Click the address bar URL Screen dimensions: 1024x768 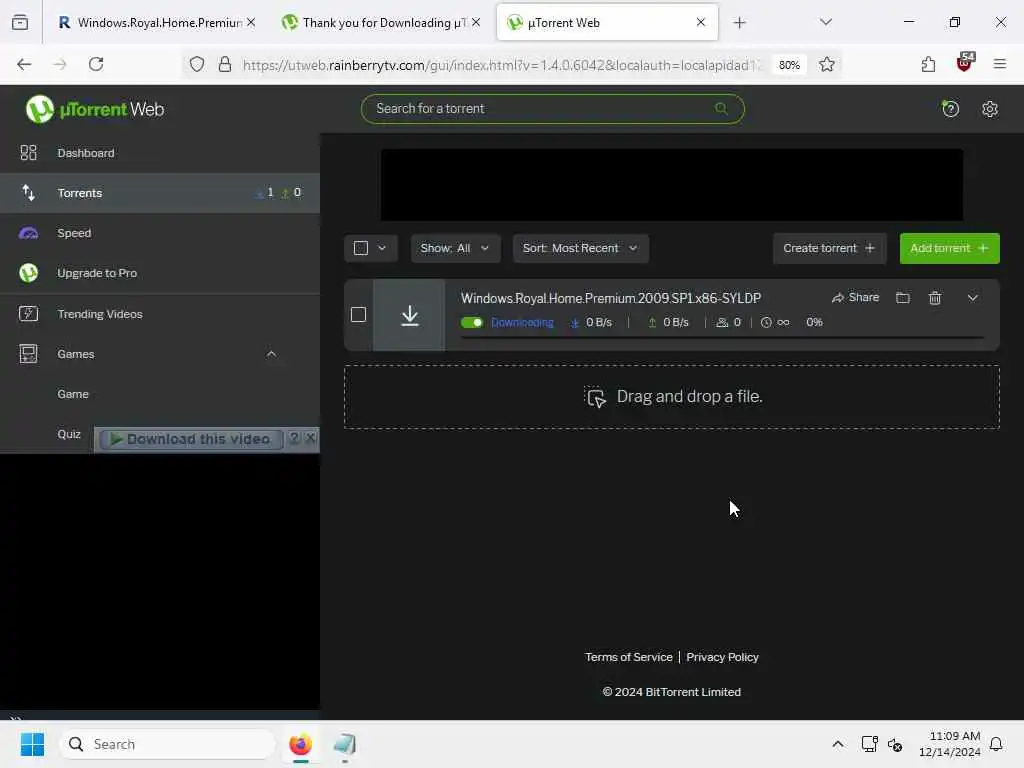pos(502,65)
